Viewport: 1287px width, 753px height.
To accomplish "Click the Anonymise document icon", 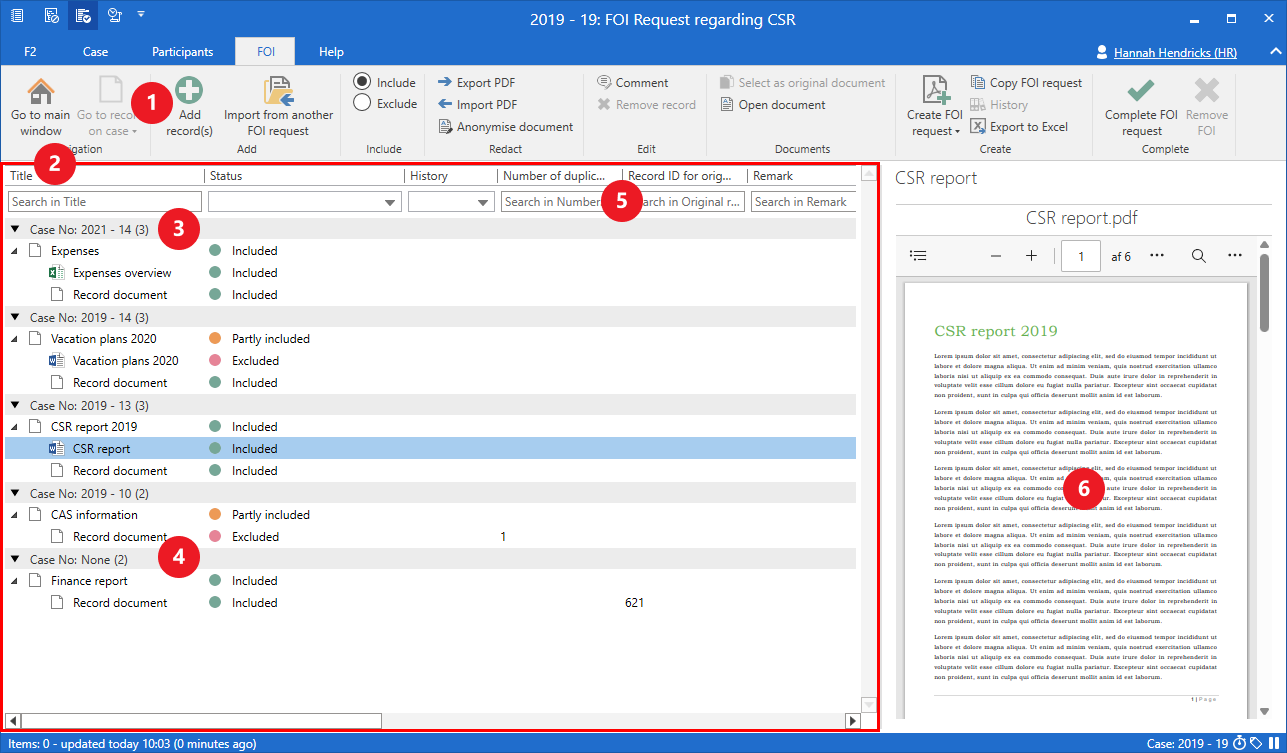I will point(446,127).
